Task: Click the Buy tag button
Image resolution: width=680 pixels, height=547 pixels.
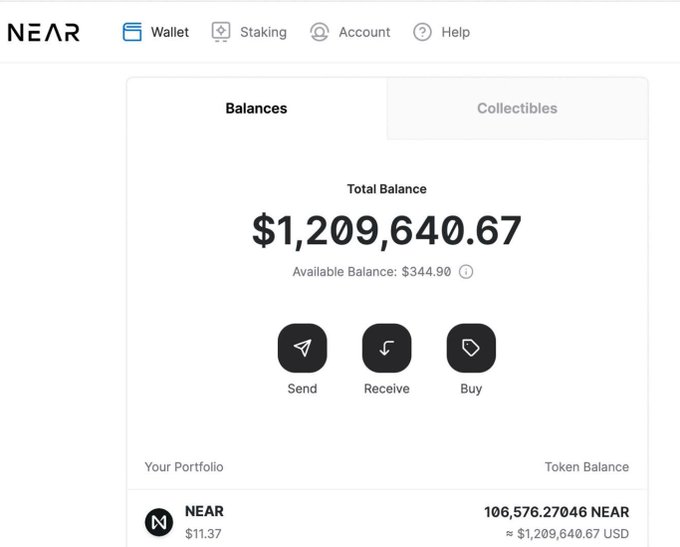Action: click(x=471, y=348)
